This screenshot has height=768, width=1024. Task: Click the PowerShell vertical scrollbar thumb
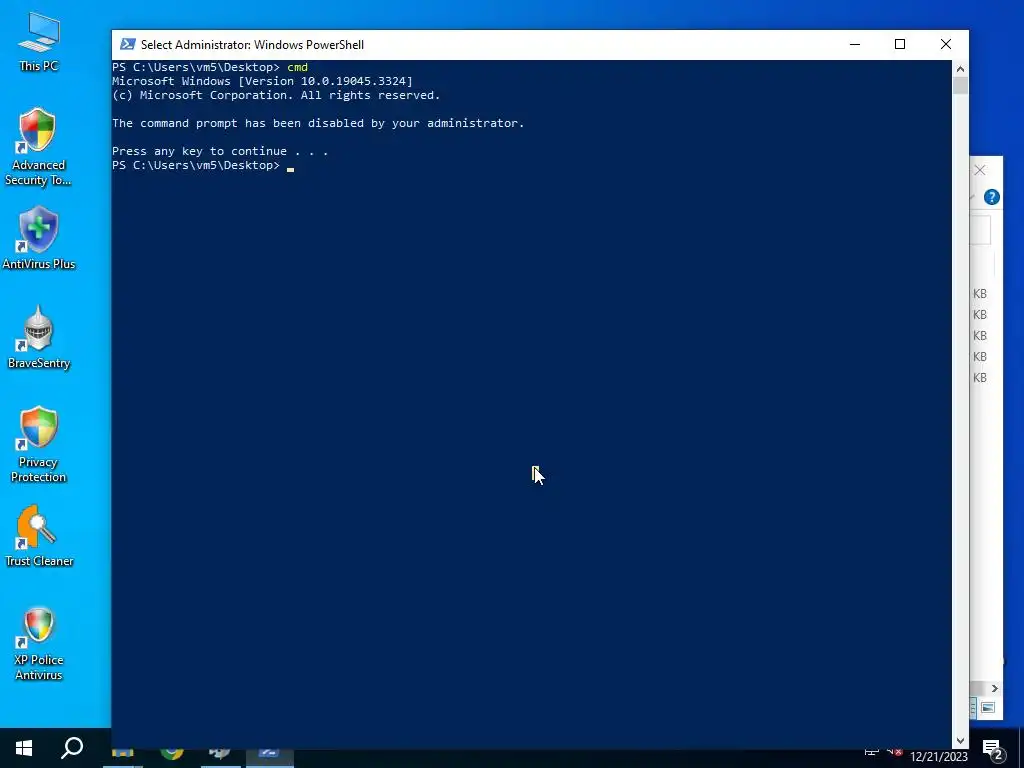click(960, 86)
